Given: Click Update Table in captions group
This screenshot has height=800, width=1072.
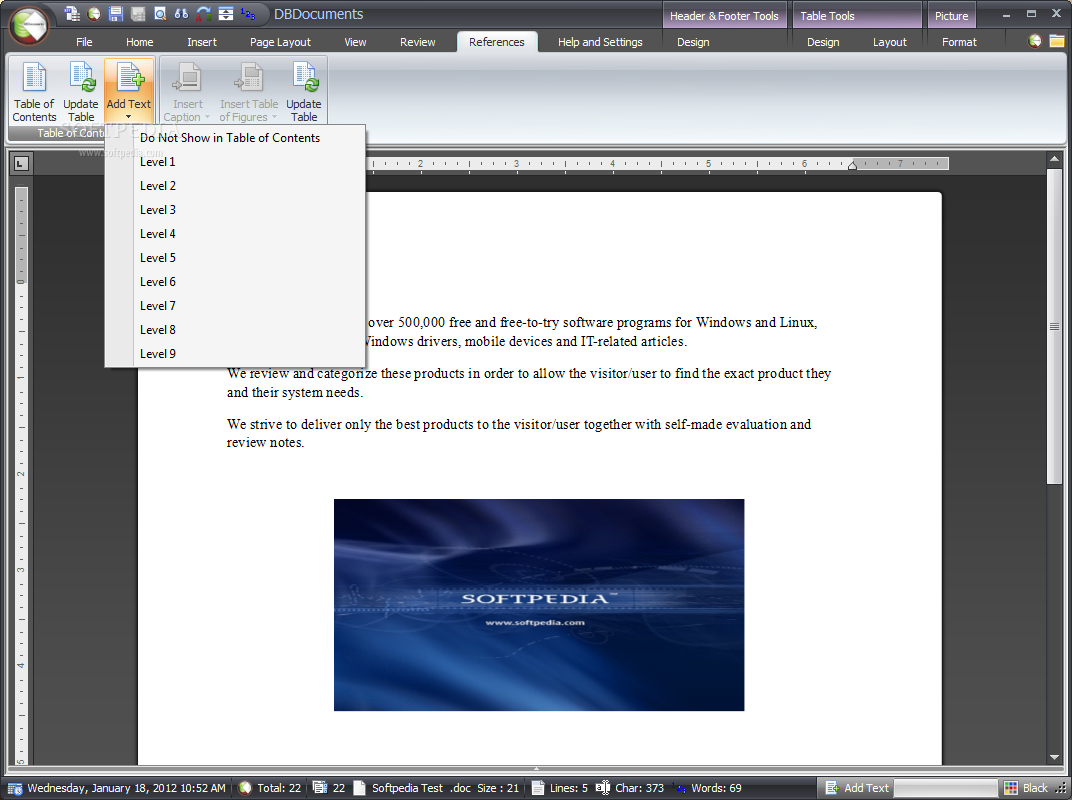Looking at the screenshot, I should 304,92.
